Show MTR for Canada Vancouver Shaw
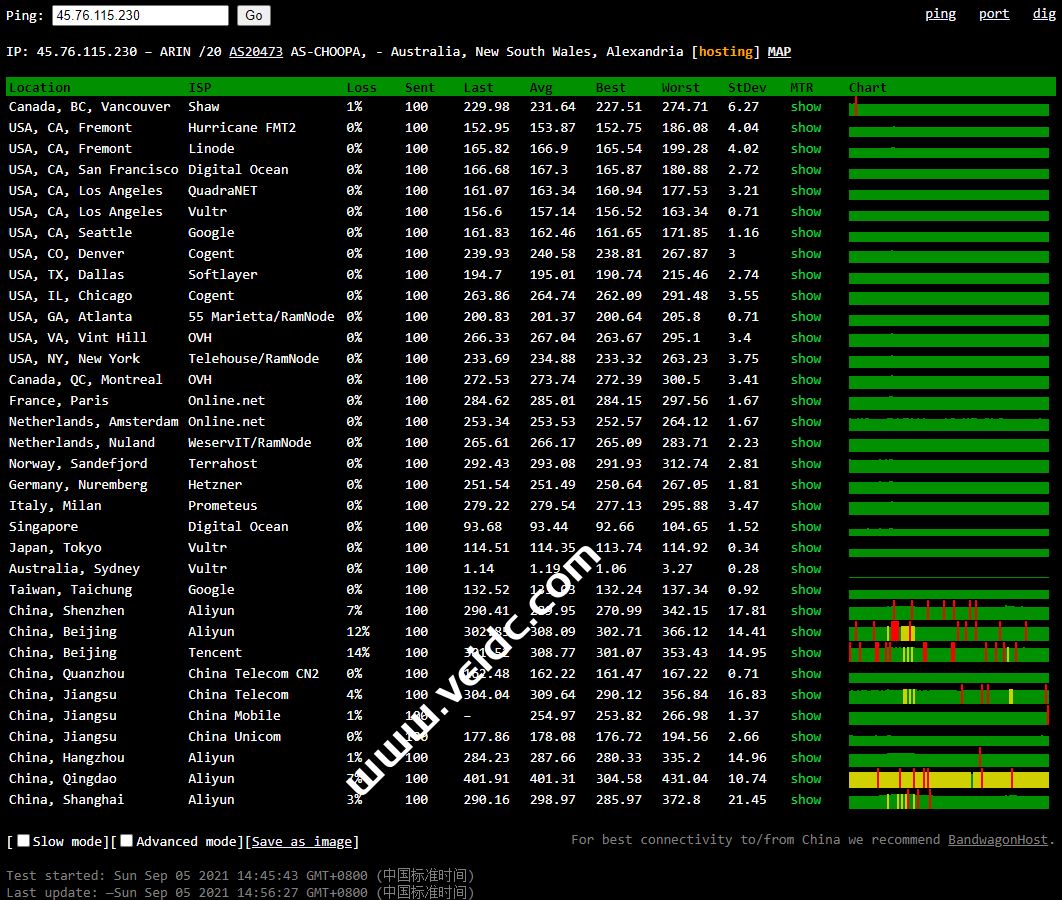This screenshot has width=1062, height=900. point(805,107)
